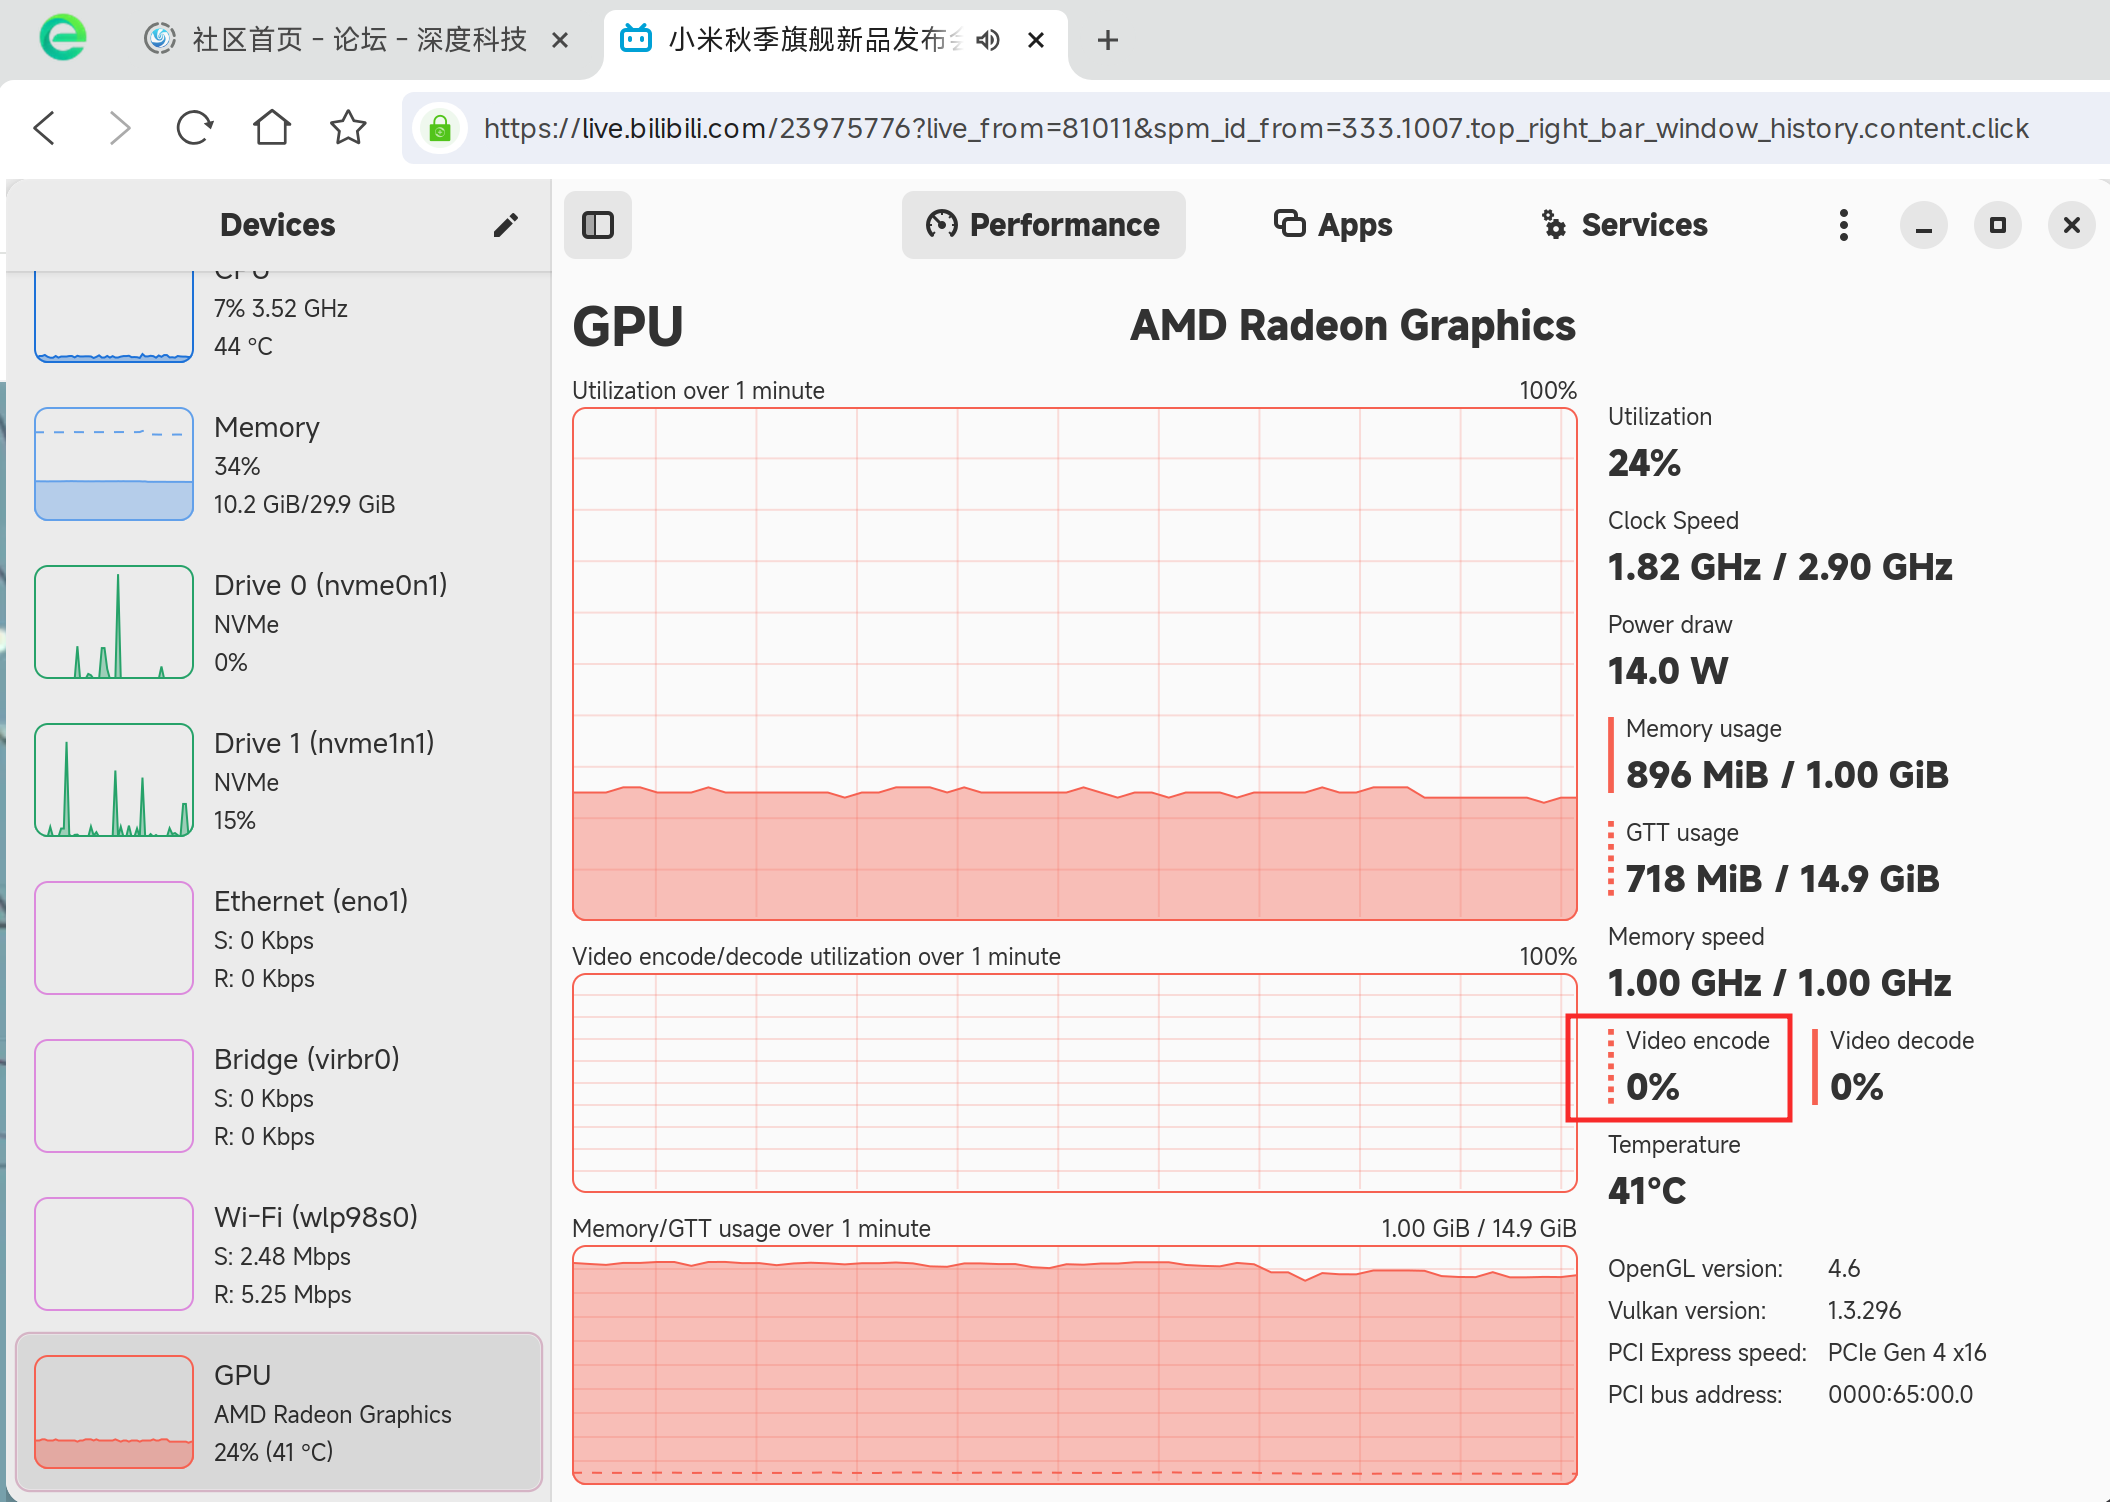This screenshot has width=2110, height=1502.
Task: Close the 小米秋季旗舰新品发布 tab
Action: (x=1037, y=40)
